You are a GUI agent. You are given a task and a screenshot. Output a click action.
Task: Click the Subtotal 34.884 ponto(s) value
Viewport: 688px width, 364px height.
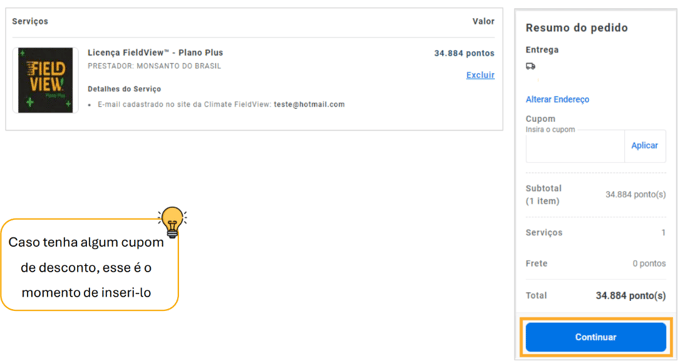click(x=635, y=194)
